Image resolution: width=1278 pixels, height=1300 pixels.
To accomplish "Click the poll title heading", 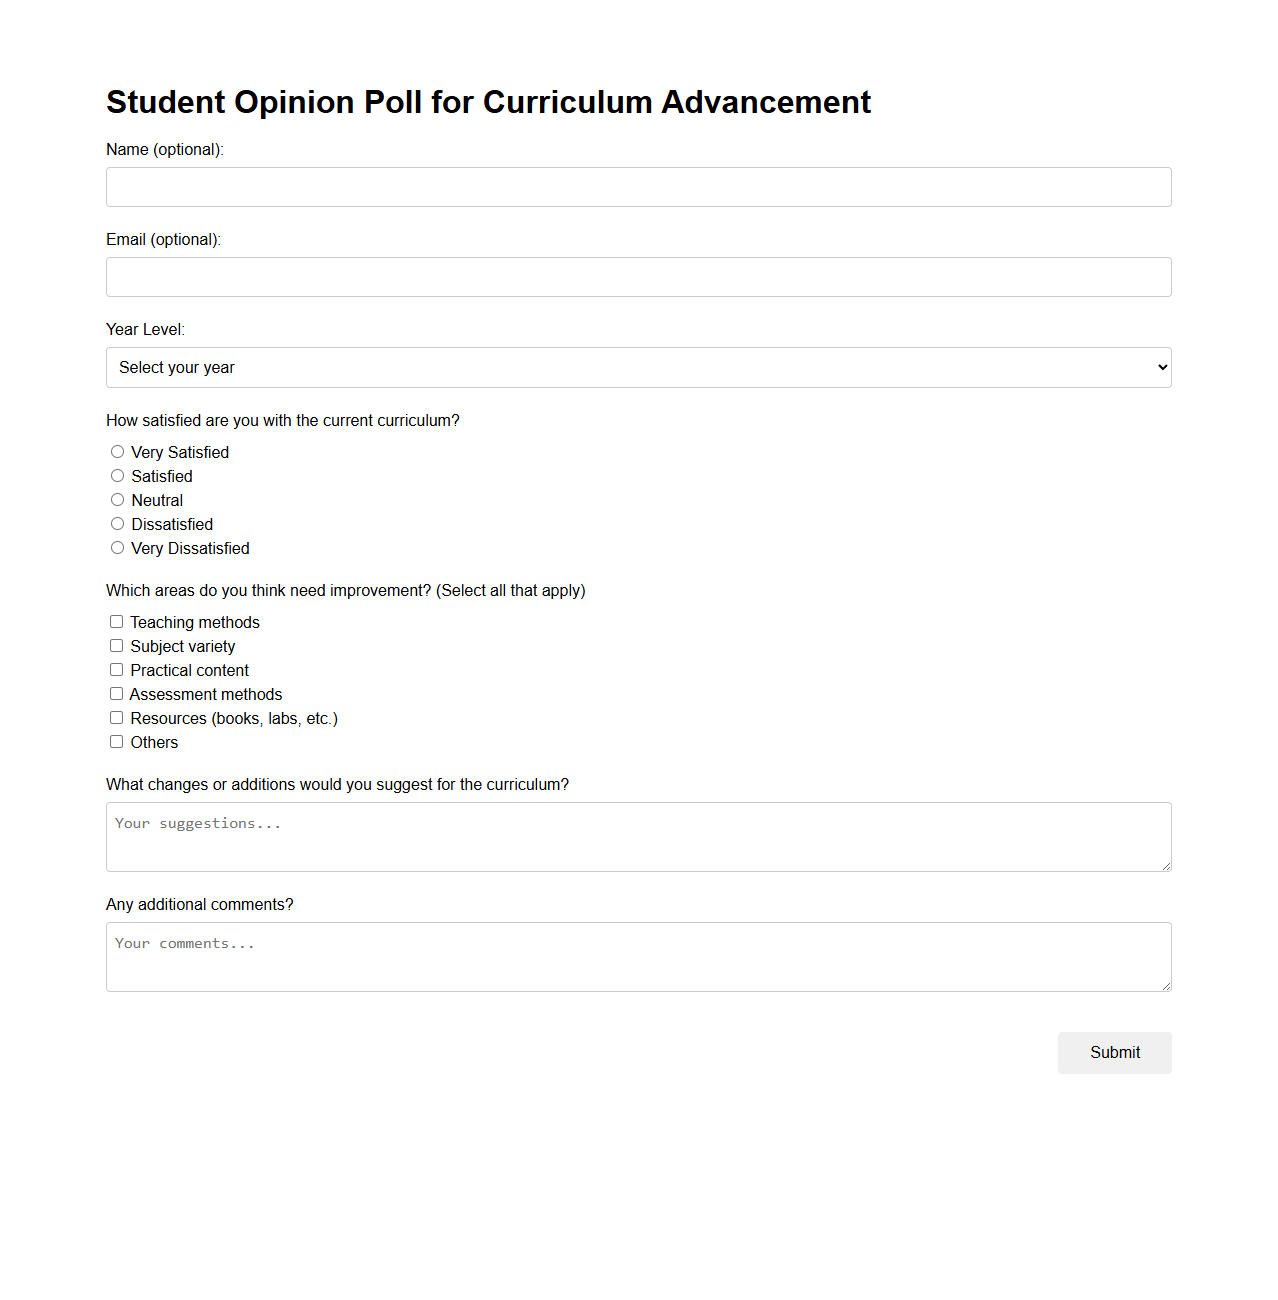I will 488,101.
